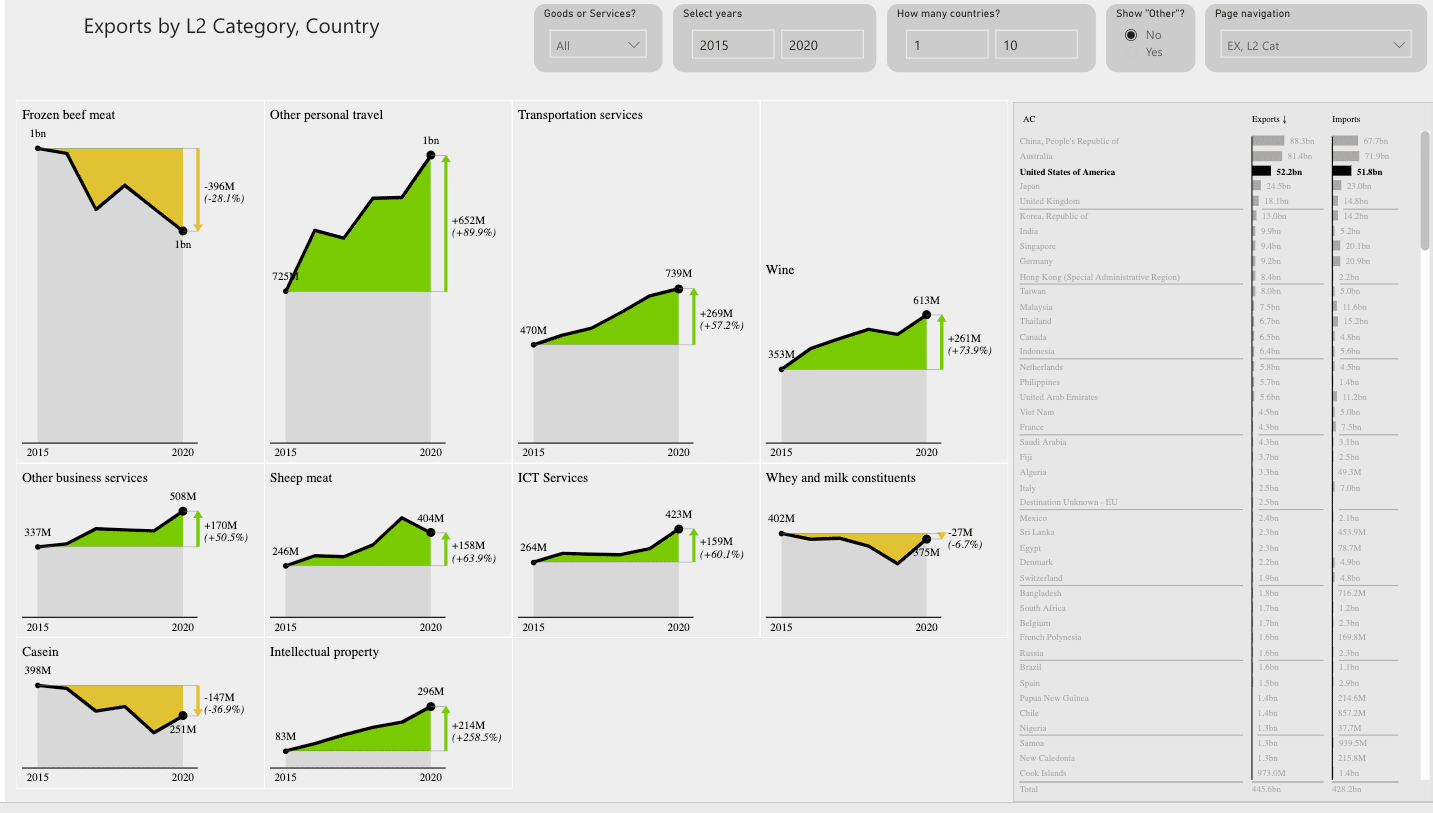Click the start year field showing 2015
Screen dimensions: 1433x813
coord(733,45)
